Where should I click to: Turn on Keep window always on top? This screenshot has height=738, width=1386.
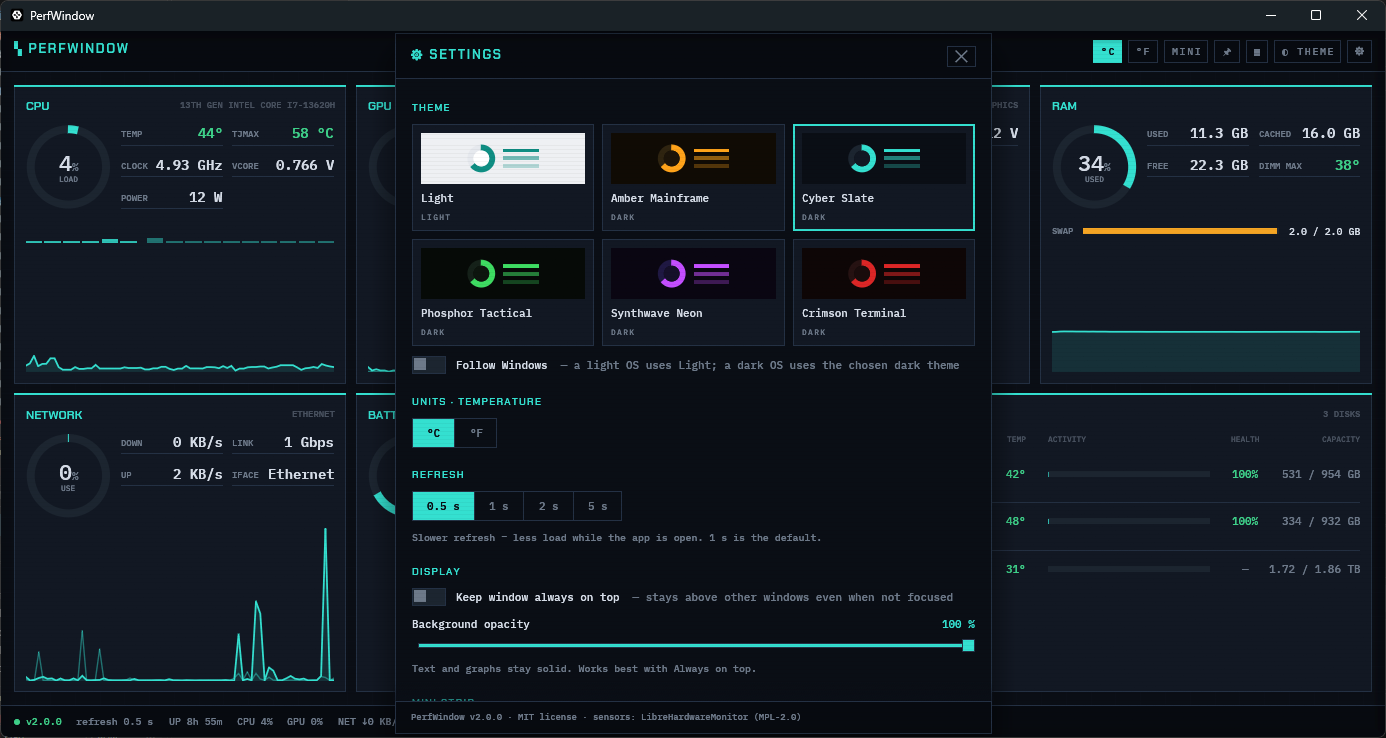(x=429, y=597)
